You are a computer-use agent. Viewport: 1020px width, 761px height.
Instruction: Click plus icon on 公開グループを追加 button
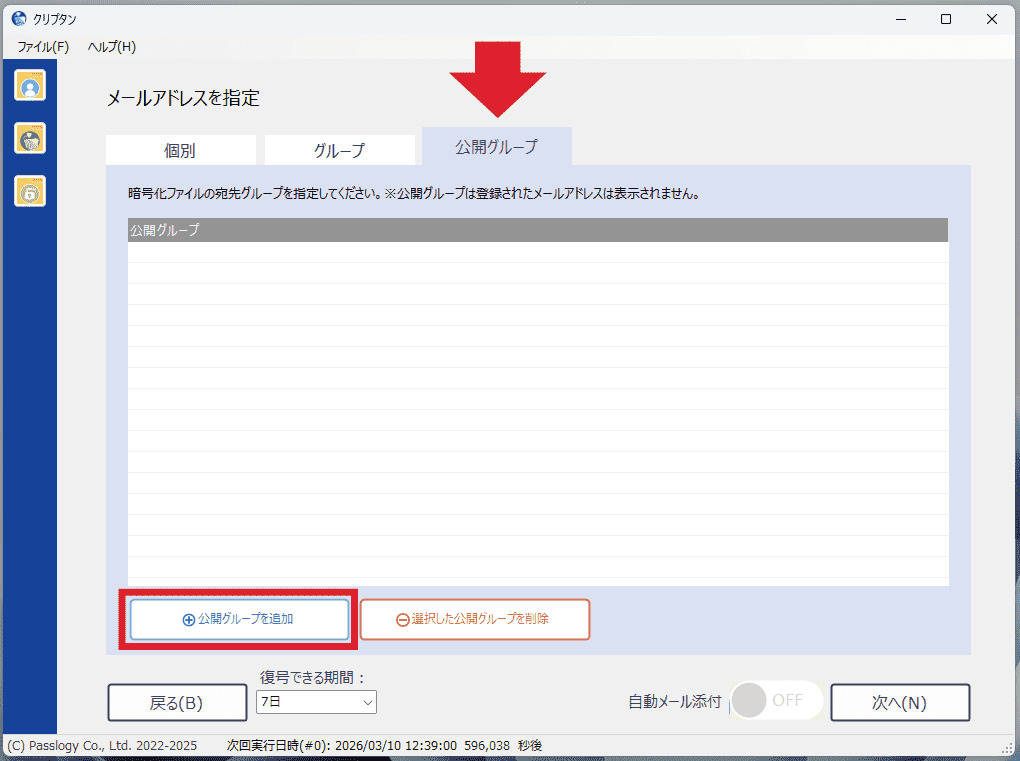pos(189,620)
